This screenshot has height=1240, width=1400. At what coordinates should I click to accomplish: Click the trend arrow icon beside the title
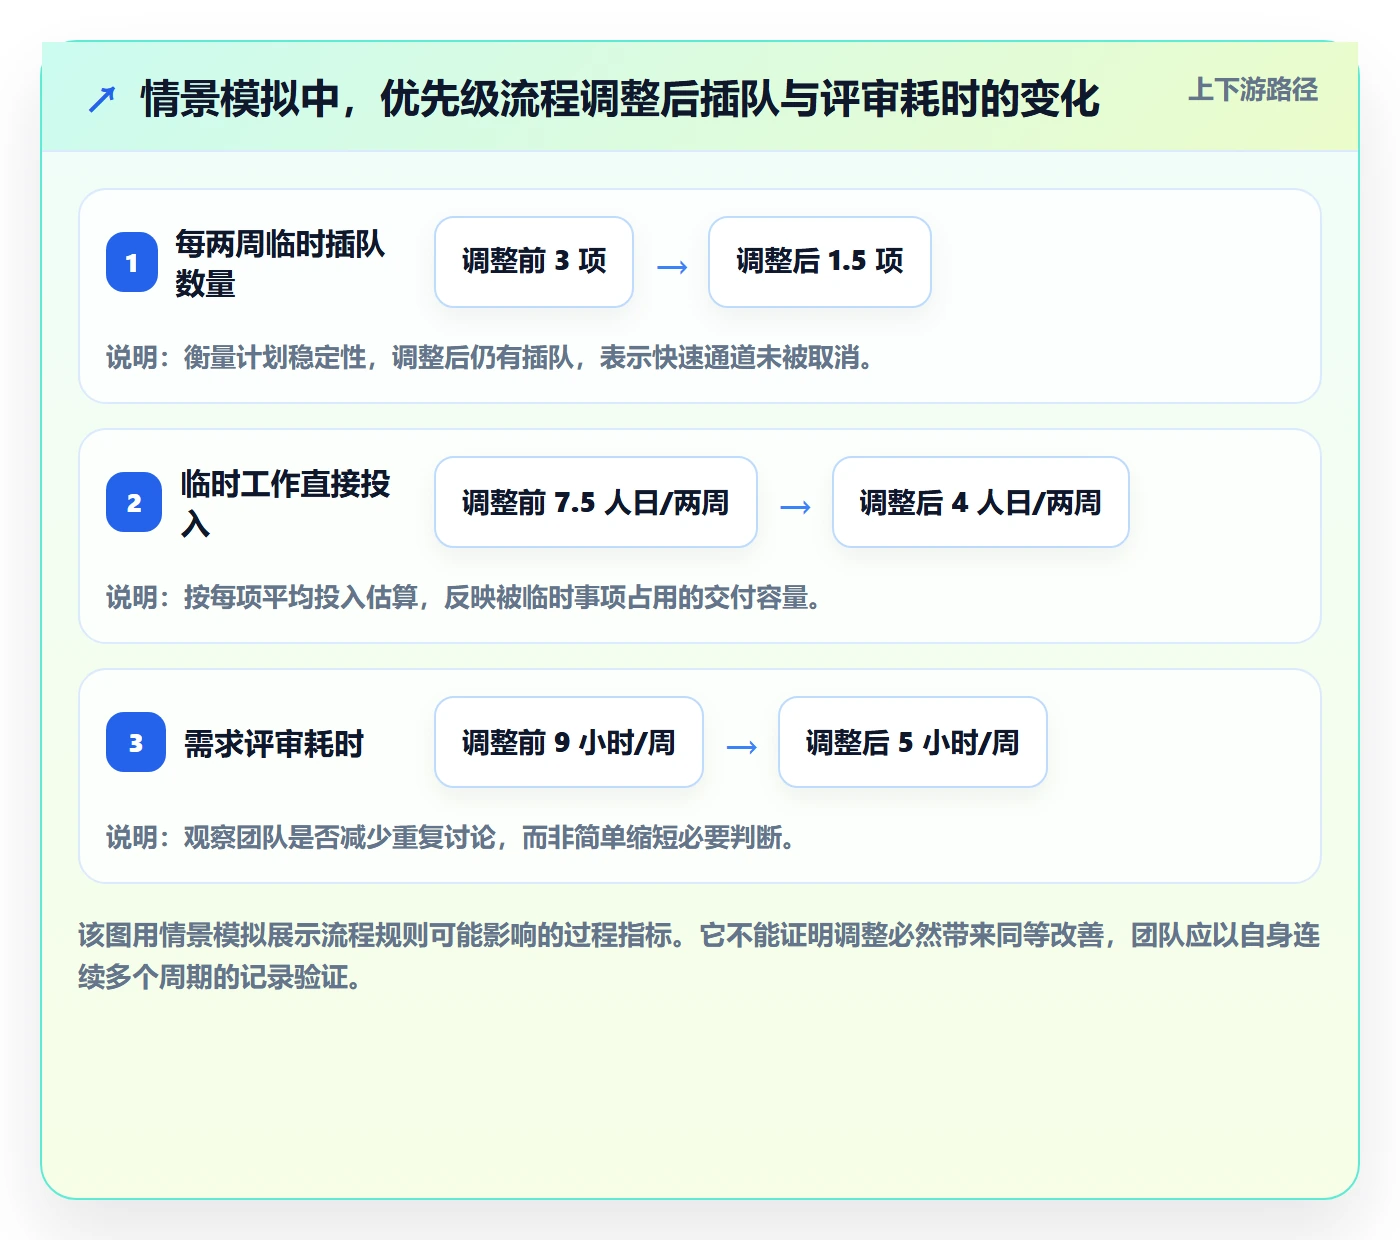102,99
